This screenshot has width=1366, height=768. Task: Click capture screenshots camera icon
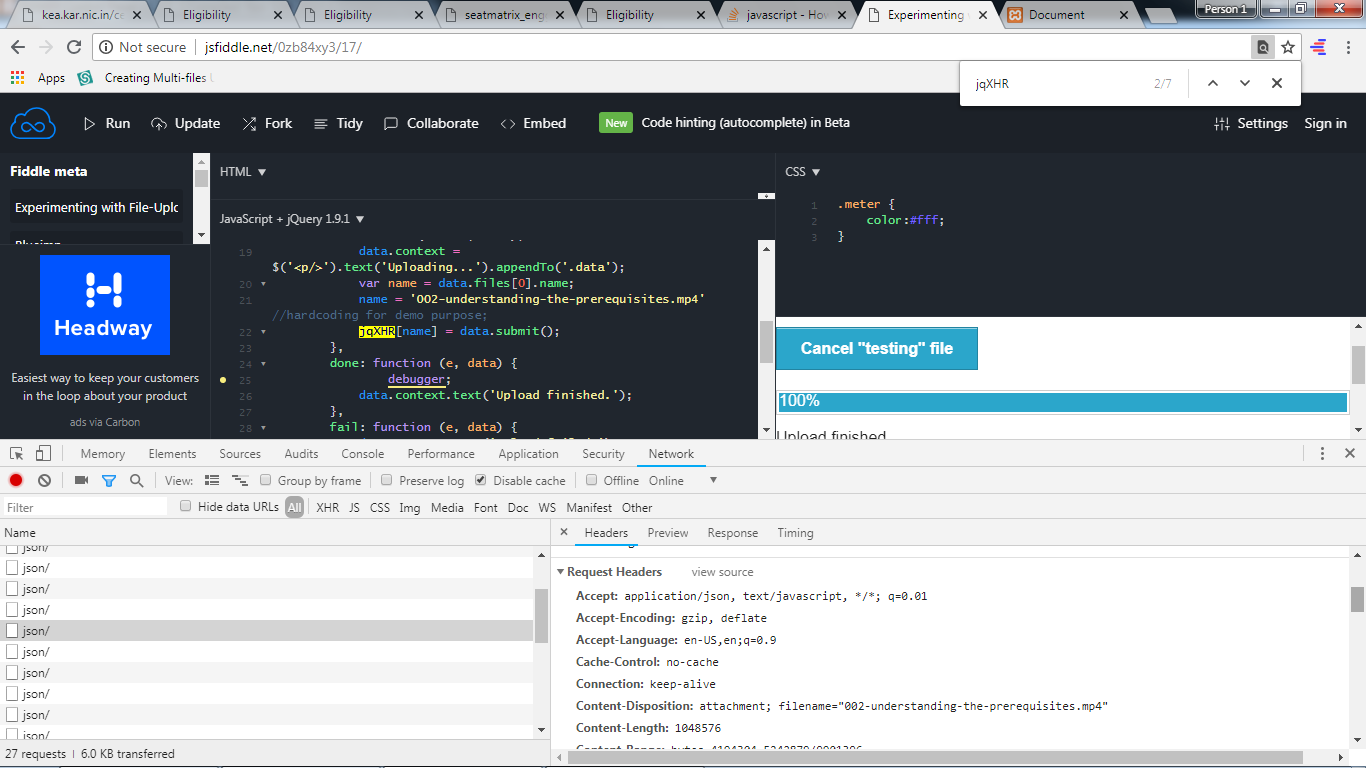81,481
